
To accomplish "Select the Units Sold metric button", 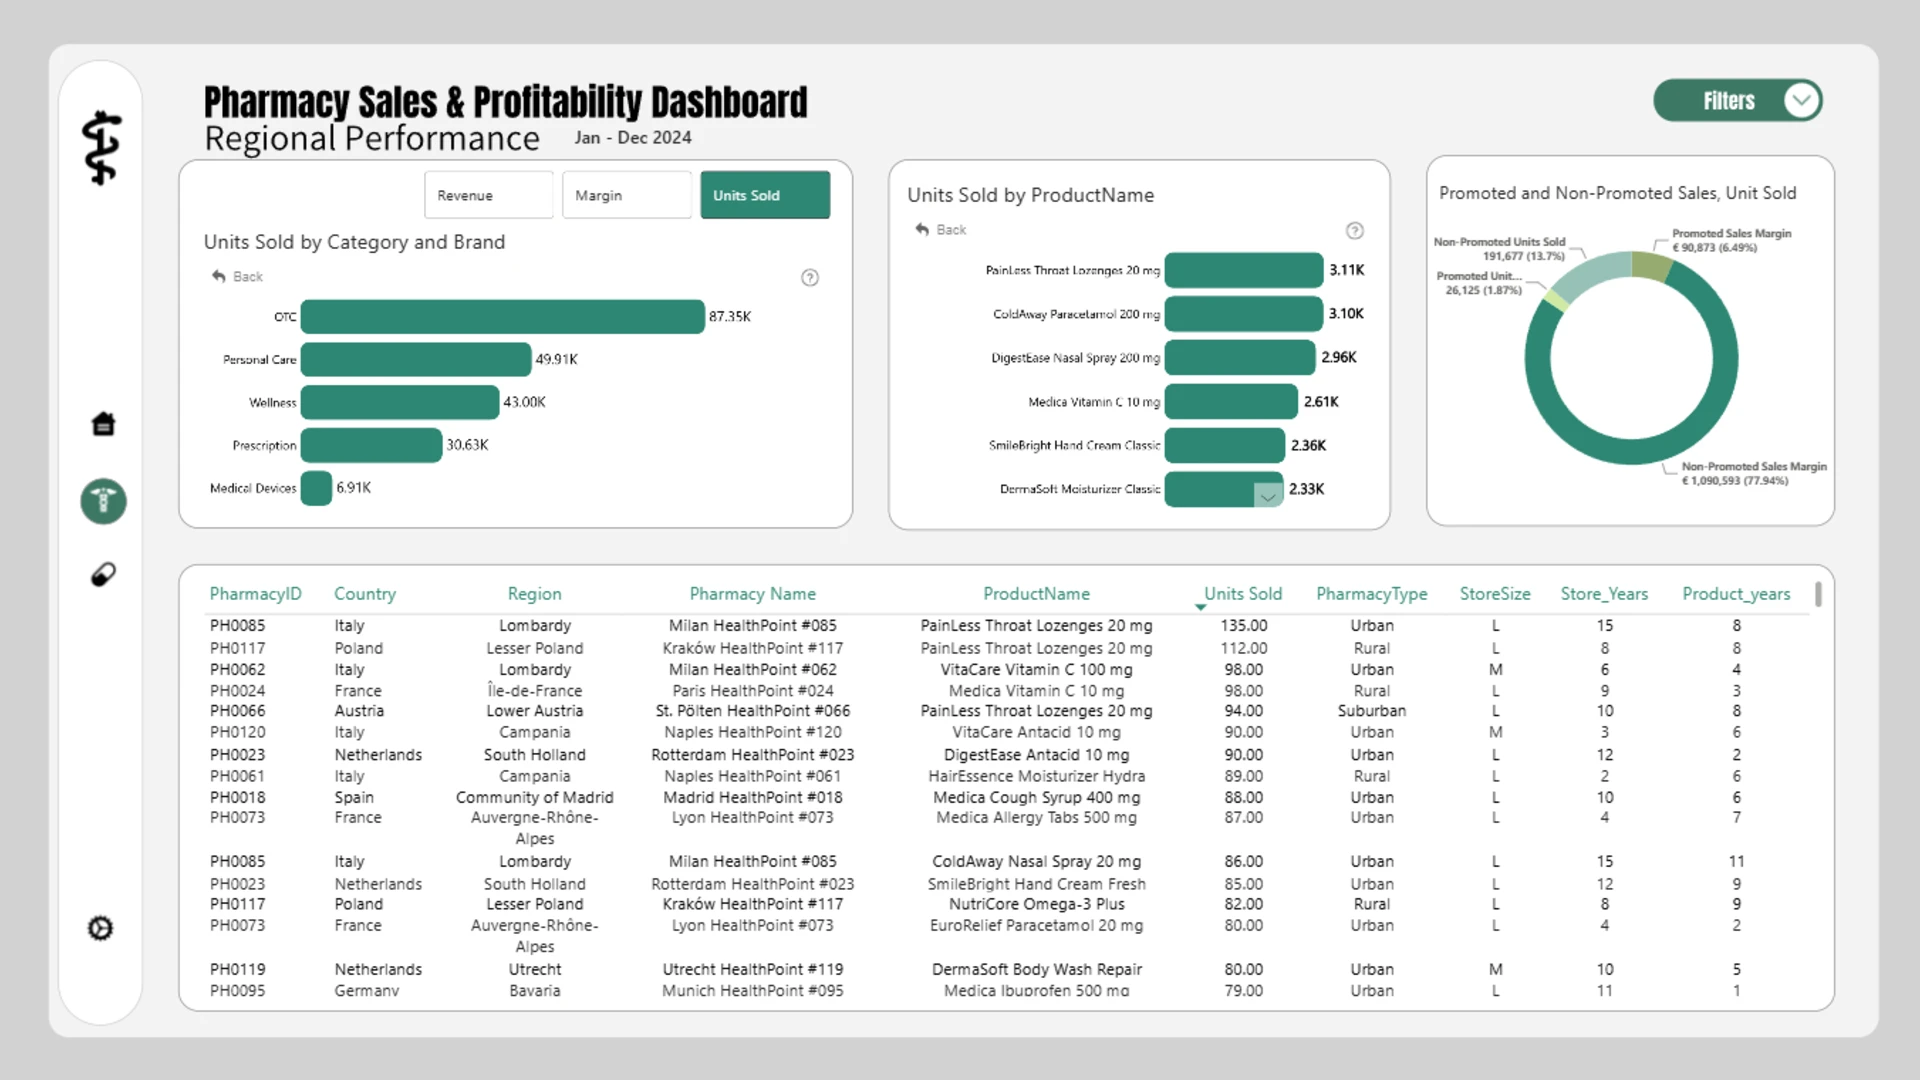I will (x=765, y=195).
